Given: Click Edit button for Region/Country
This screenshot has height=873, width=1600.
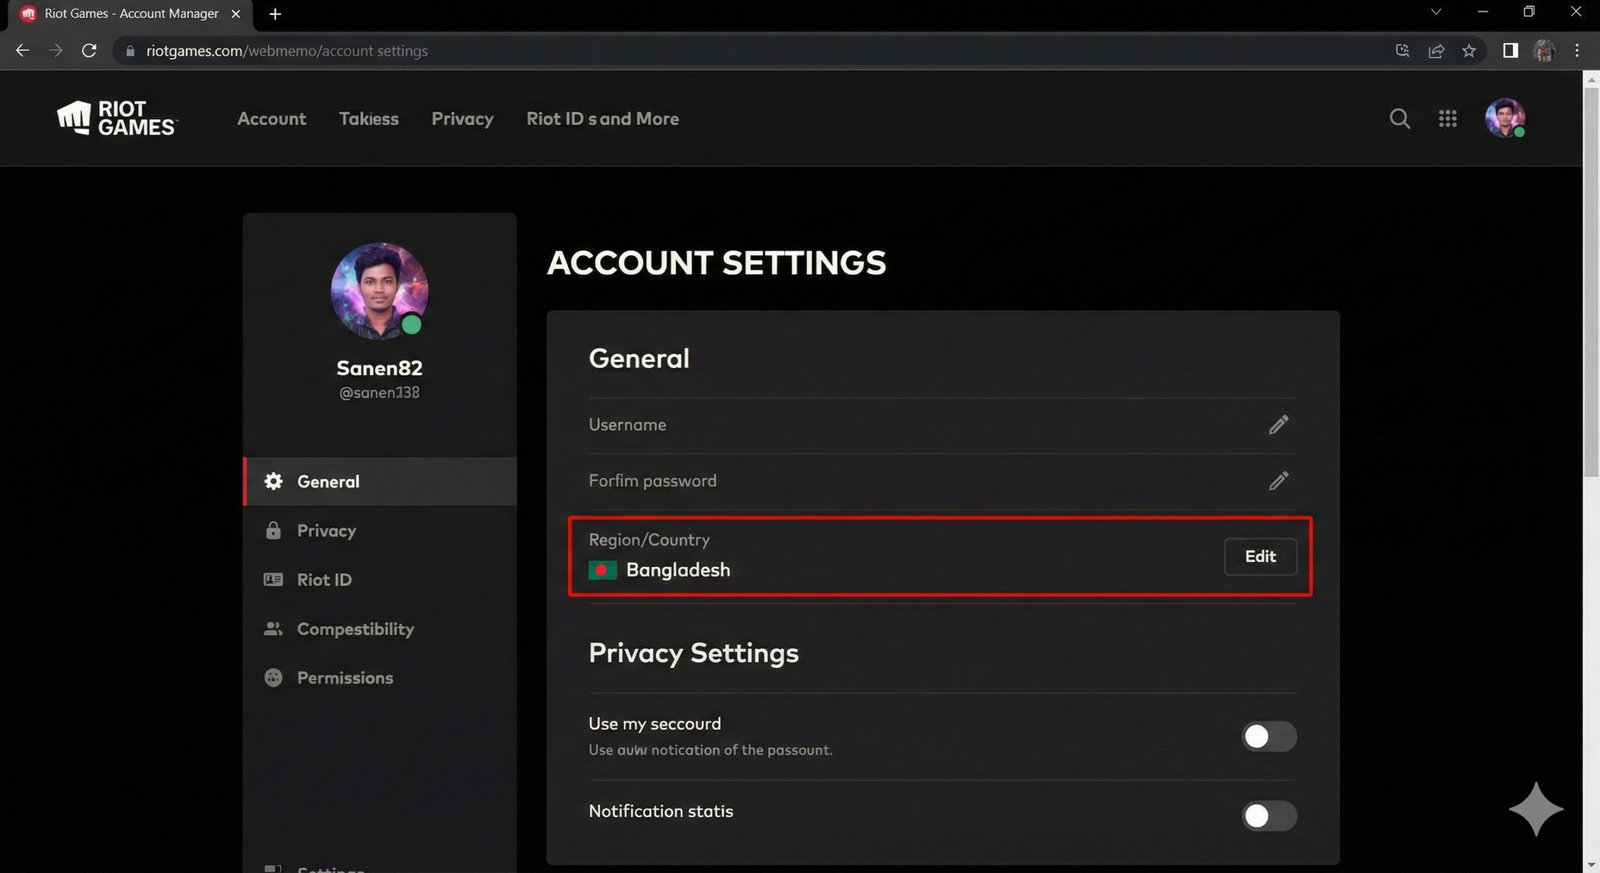Looking at the screenshot, I should [1260, 557].
